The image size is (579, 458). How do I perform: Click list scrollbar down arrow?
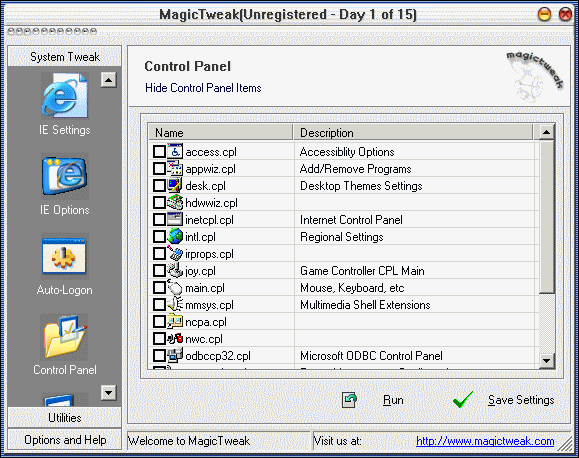coord(547,360)
